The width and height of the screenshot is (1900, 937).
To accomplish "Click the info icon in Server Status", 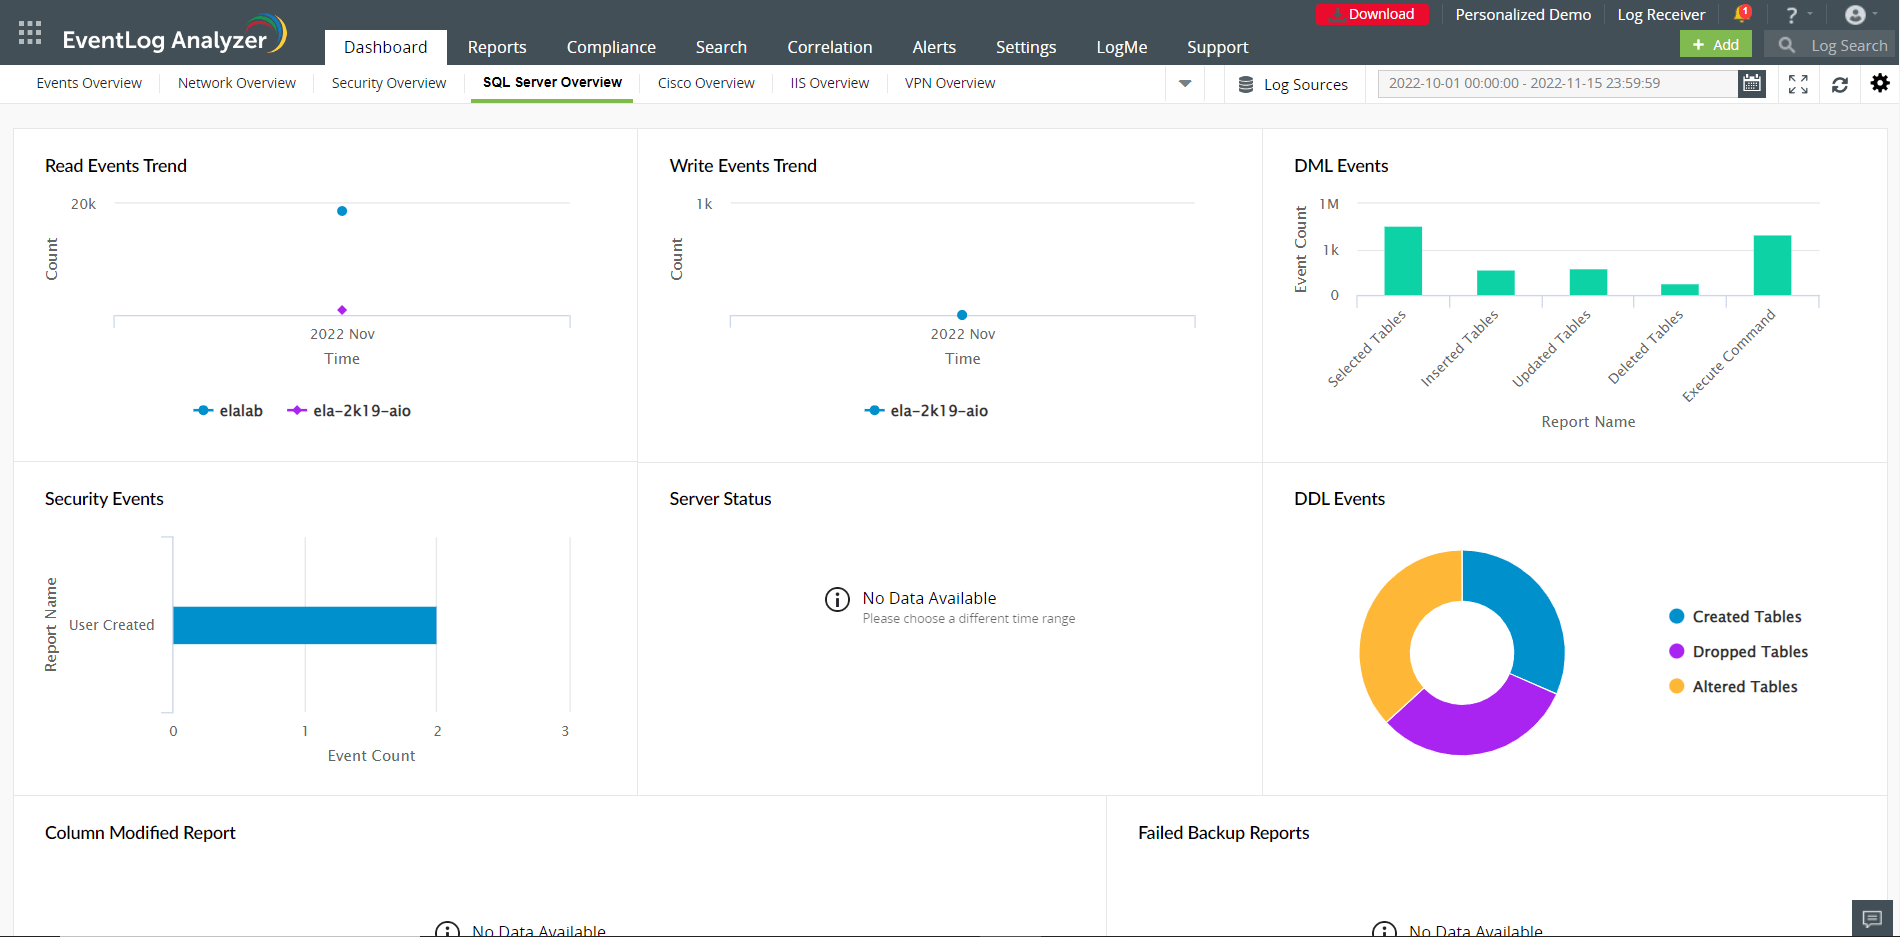I will point(837,599).
